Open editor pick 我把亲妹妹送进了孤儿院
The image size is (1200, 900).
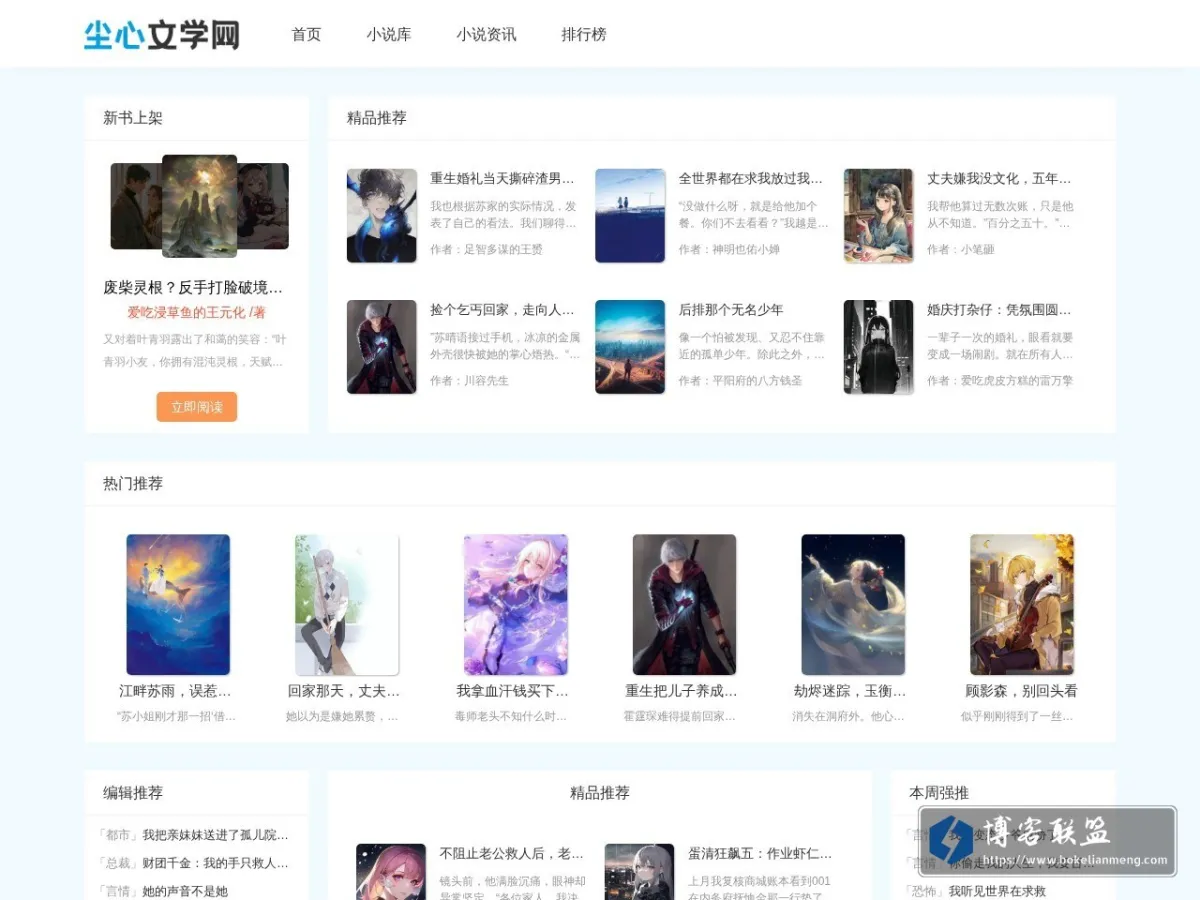215,835
